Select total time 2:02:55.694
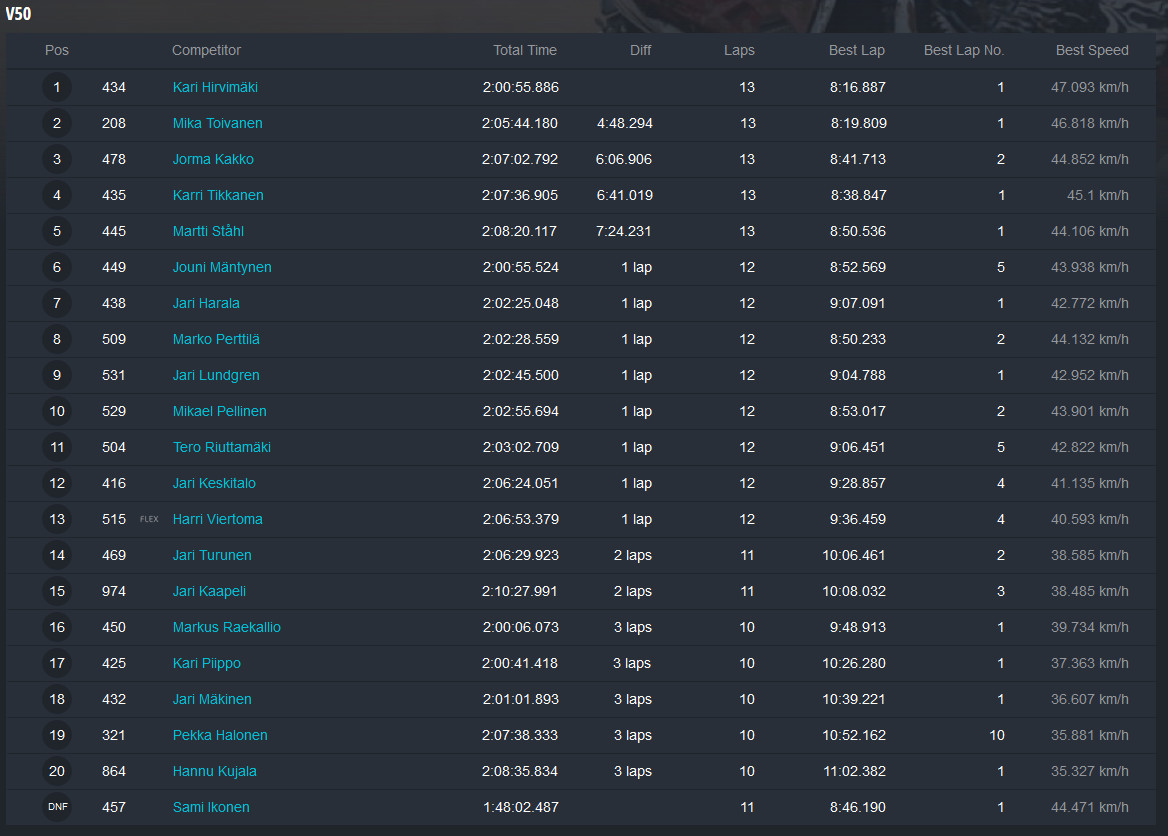This screenshot has width=1168, height=836. click(521, 411)
